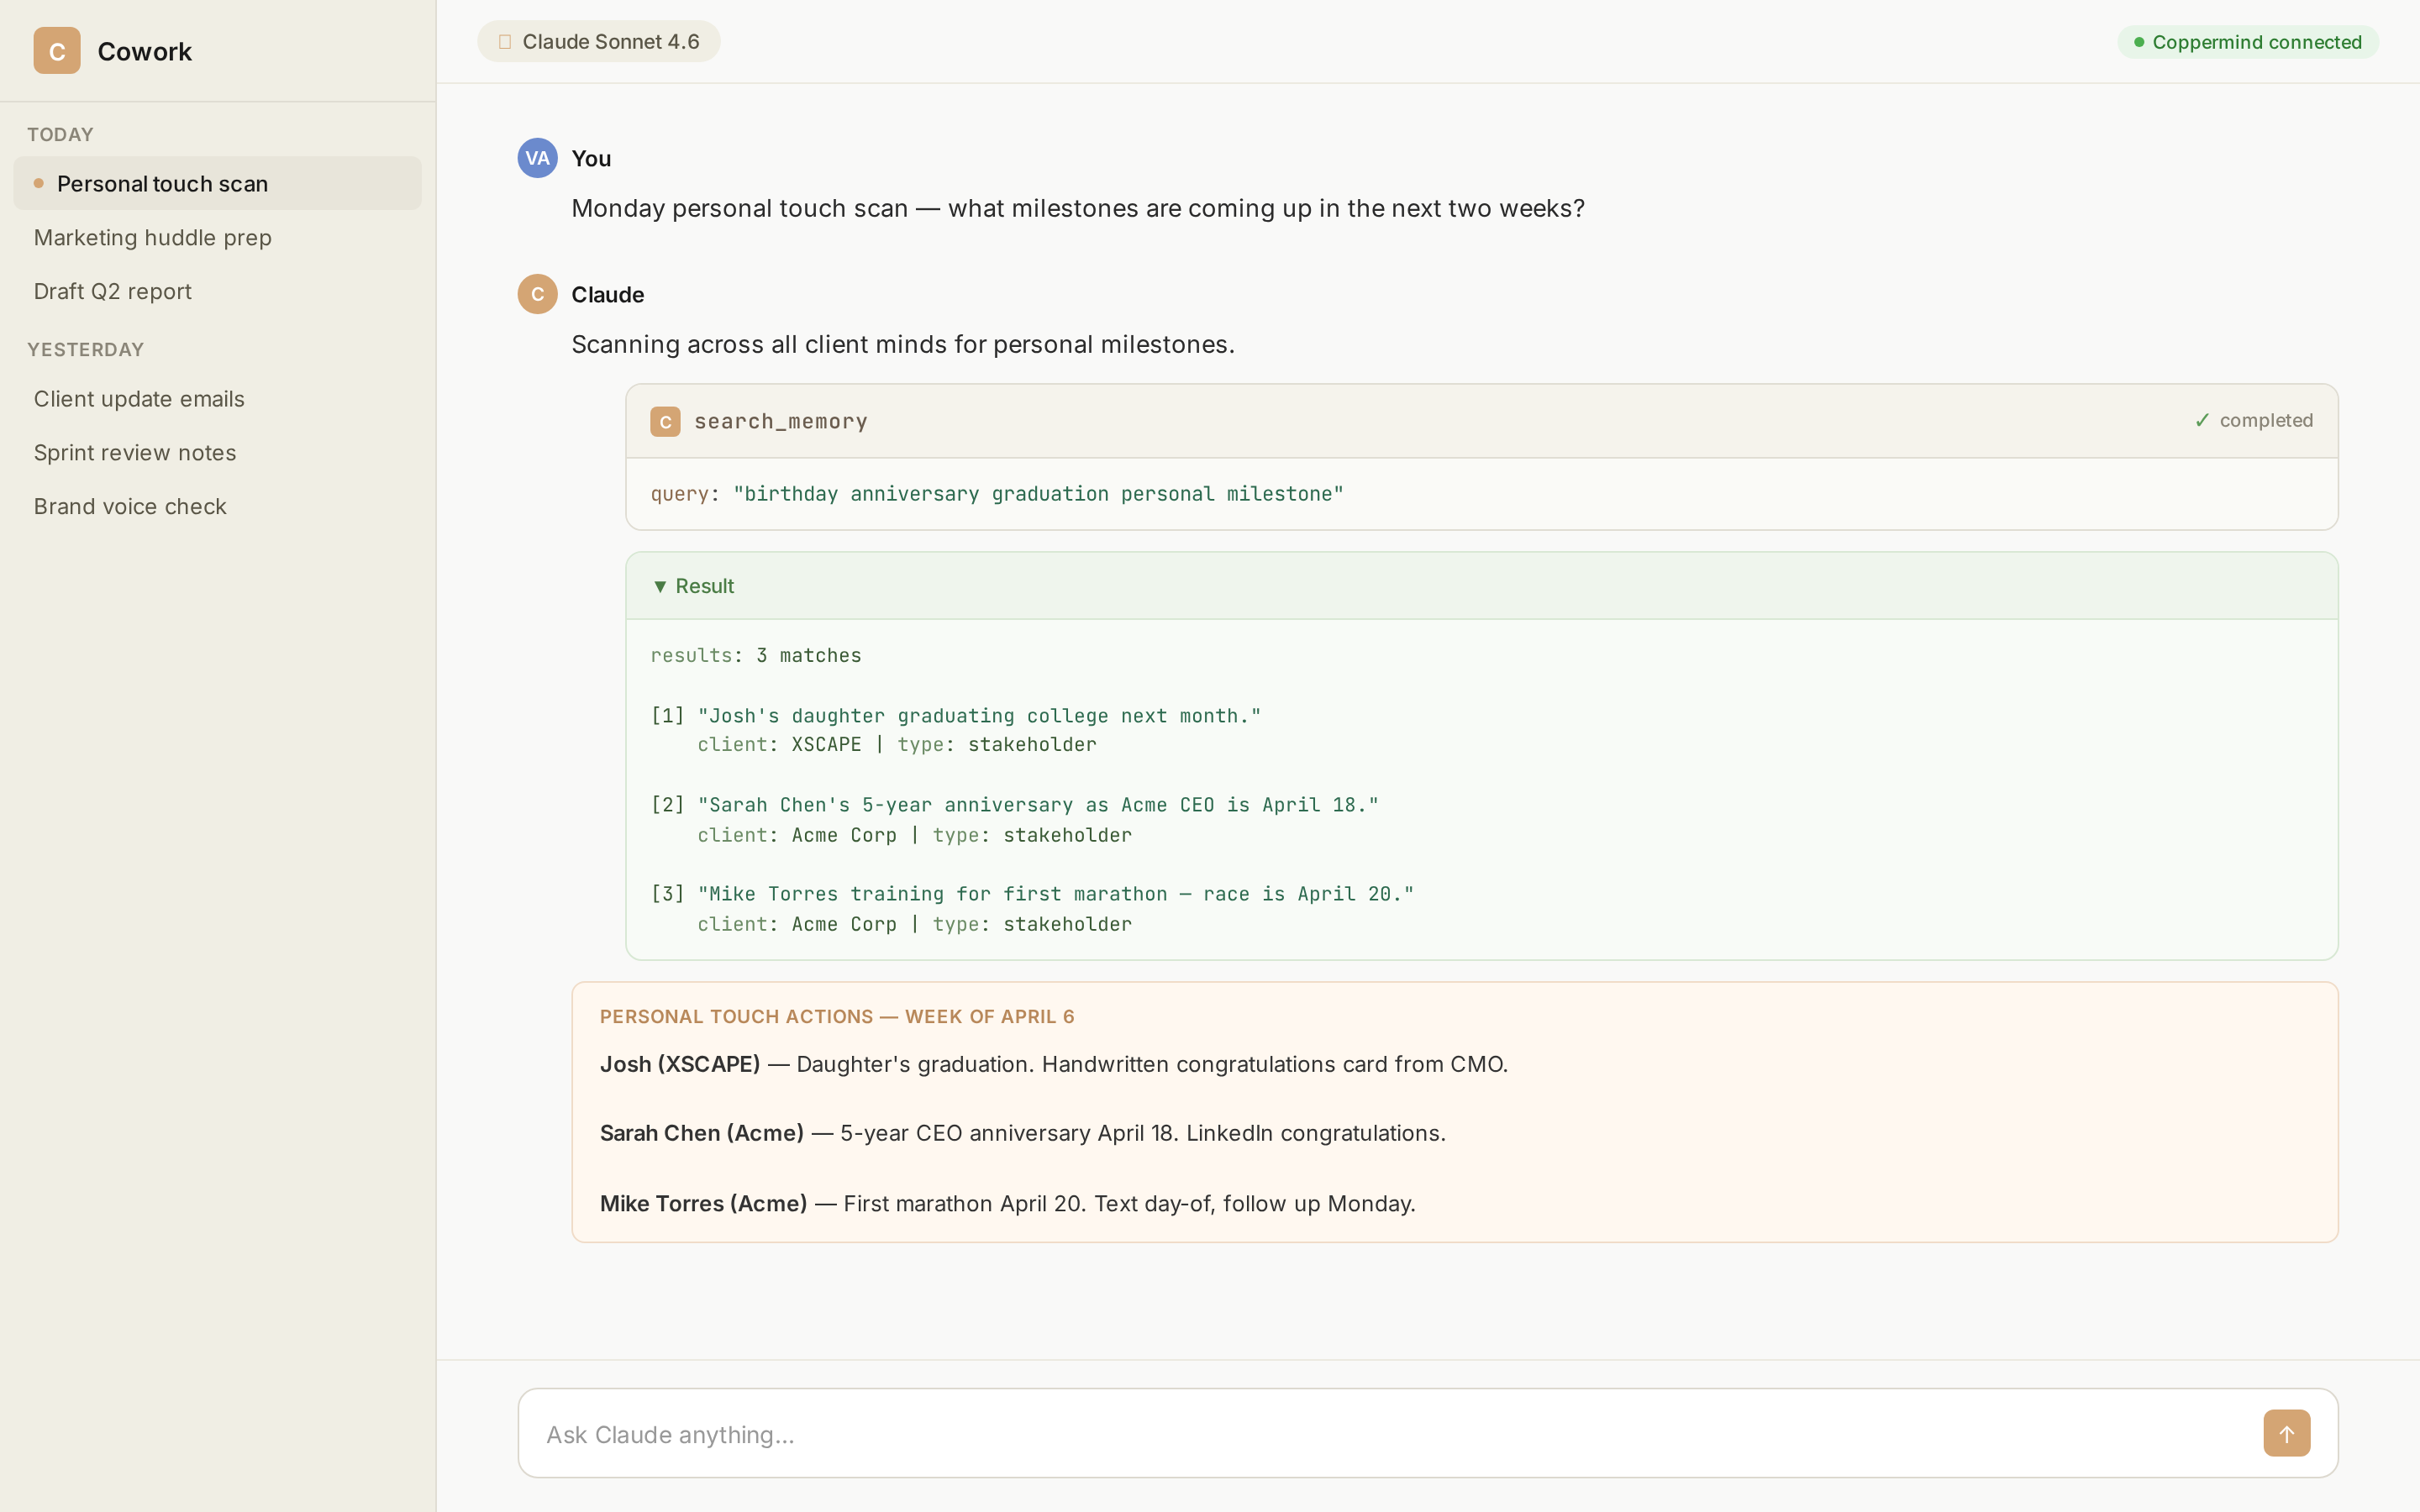Image resolution: width=2420 pixels, height=1512 pixels.
Task: Click the Personal Touch Actions heading
Action: point(837,1016)
